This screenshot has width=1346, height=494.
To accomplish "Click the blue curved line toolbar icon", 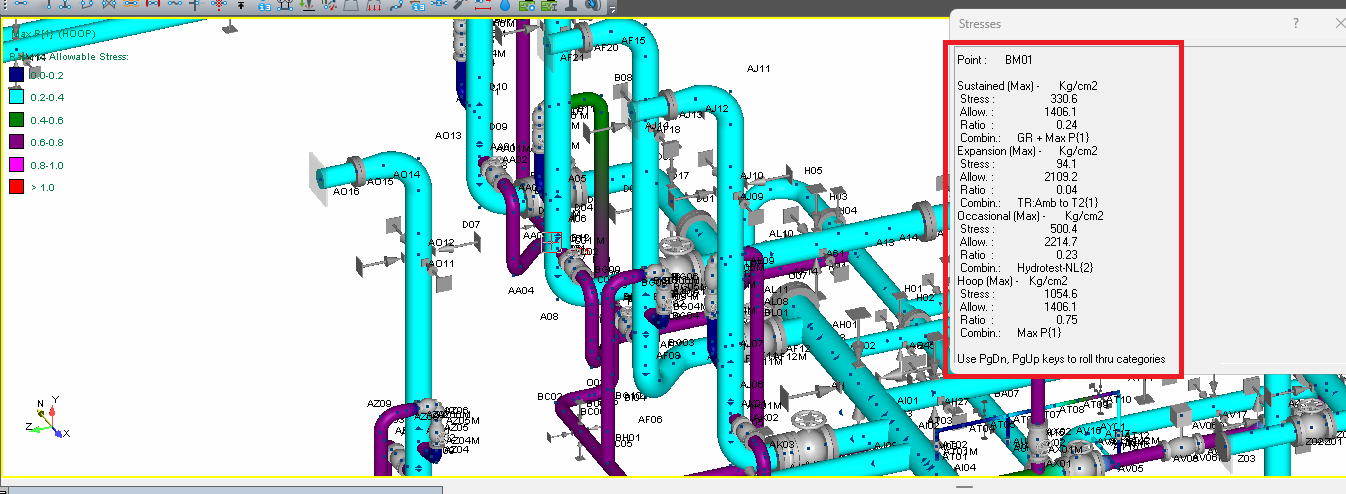I will click(396, 5).
